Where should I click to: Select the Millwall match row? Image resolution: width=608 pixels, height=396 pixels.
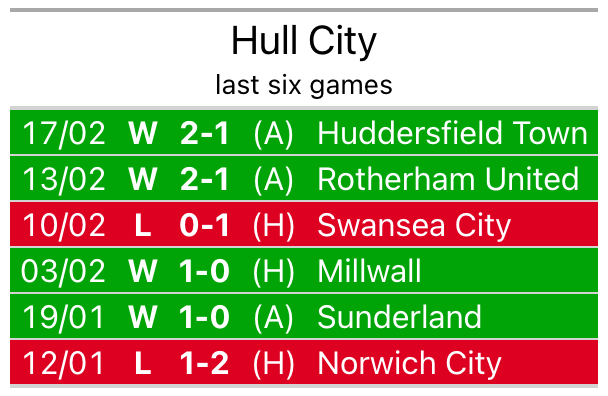[x=304, y=270]
